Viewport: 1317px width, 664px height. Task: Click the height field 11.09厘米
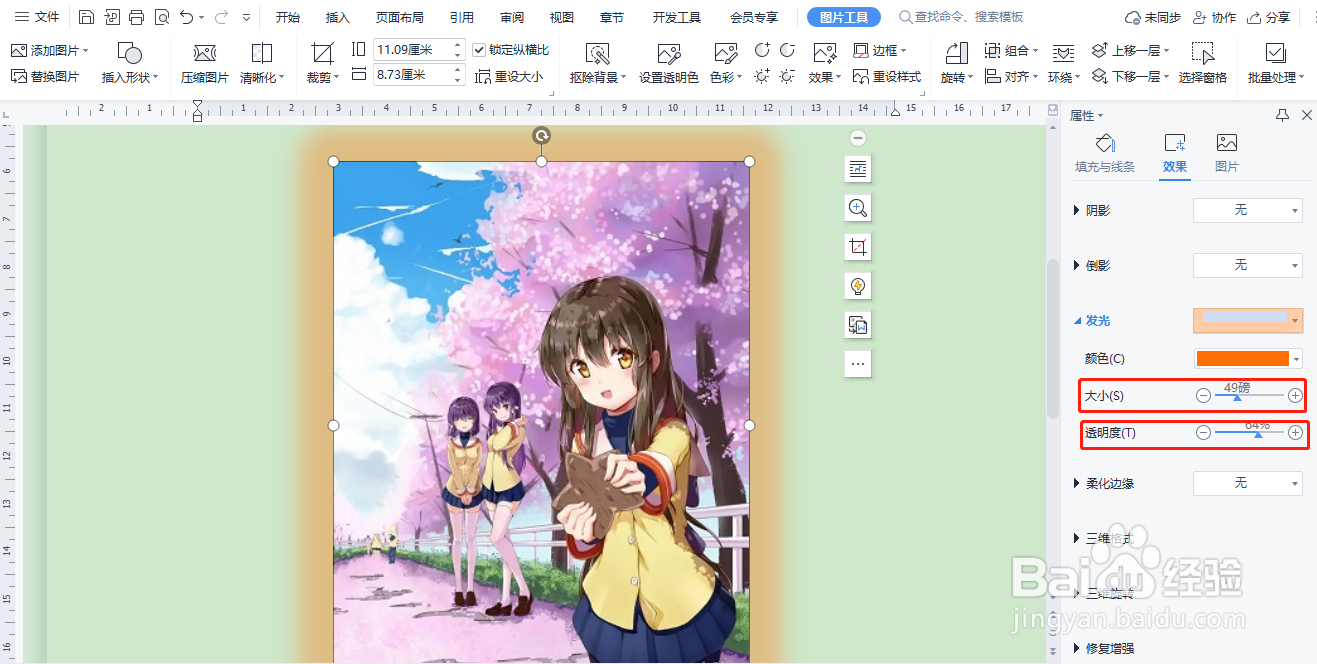pyautogui.click(x=413, y=50)
